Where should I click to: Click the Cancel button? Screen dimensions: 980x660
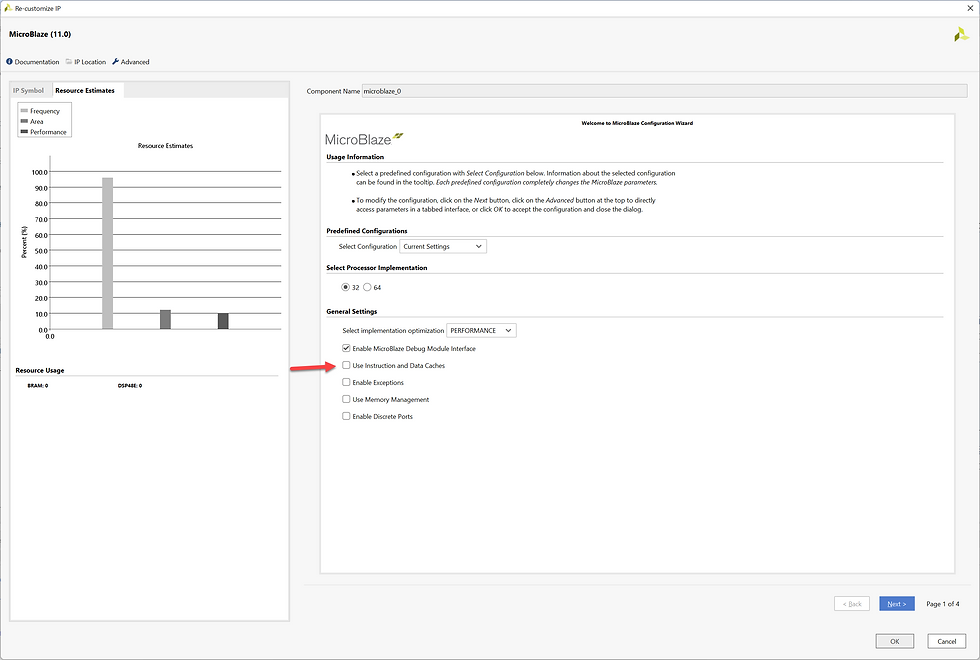pyautogui.click(x=946, y=641)
